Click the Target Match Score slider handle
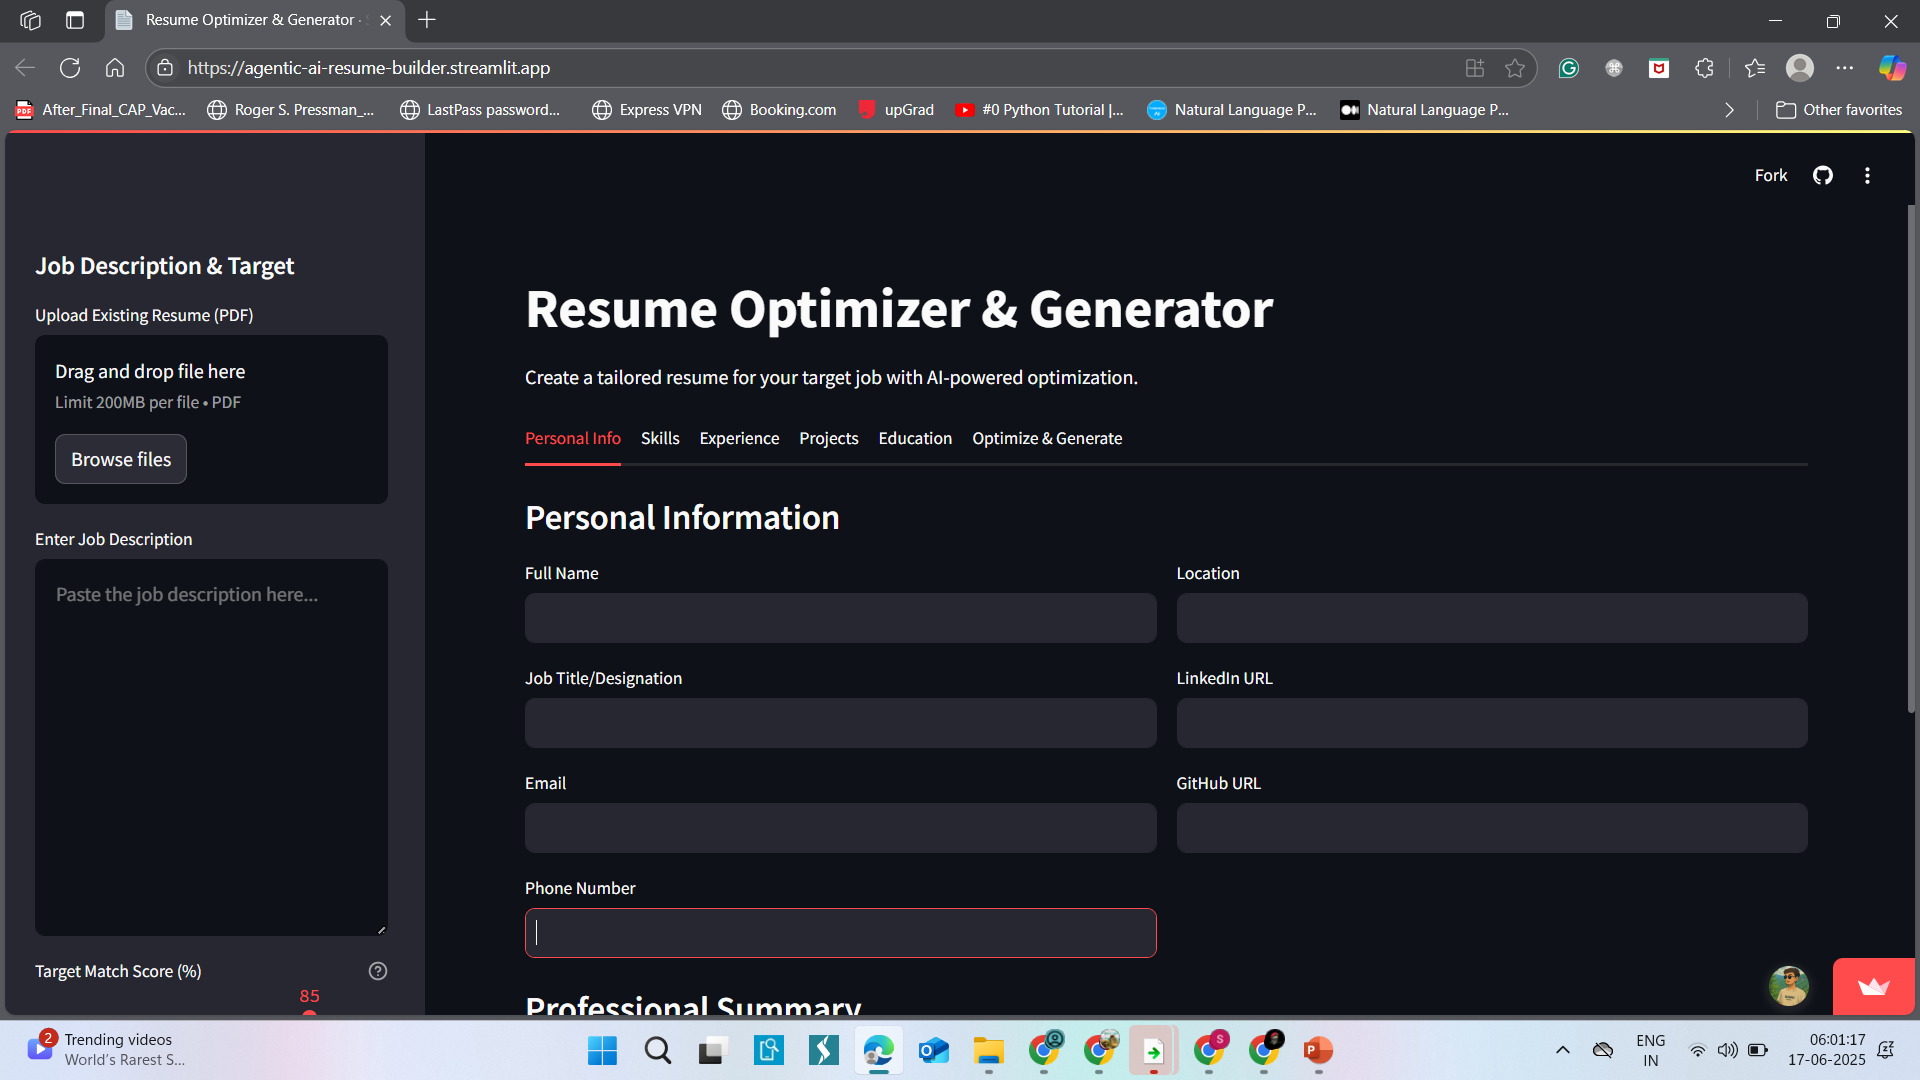Screen dimensions: 1920x1080 pyautogui.click(x=310, y=1014)
